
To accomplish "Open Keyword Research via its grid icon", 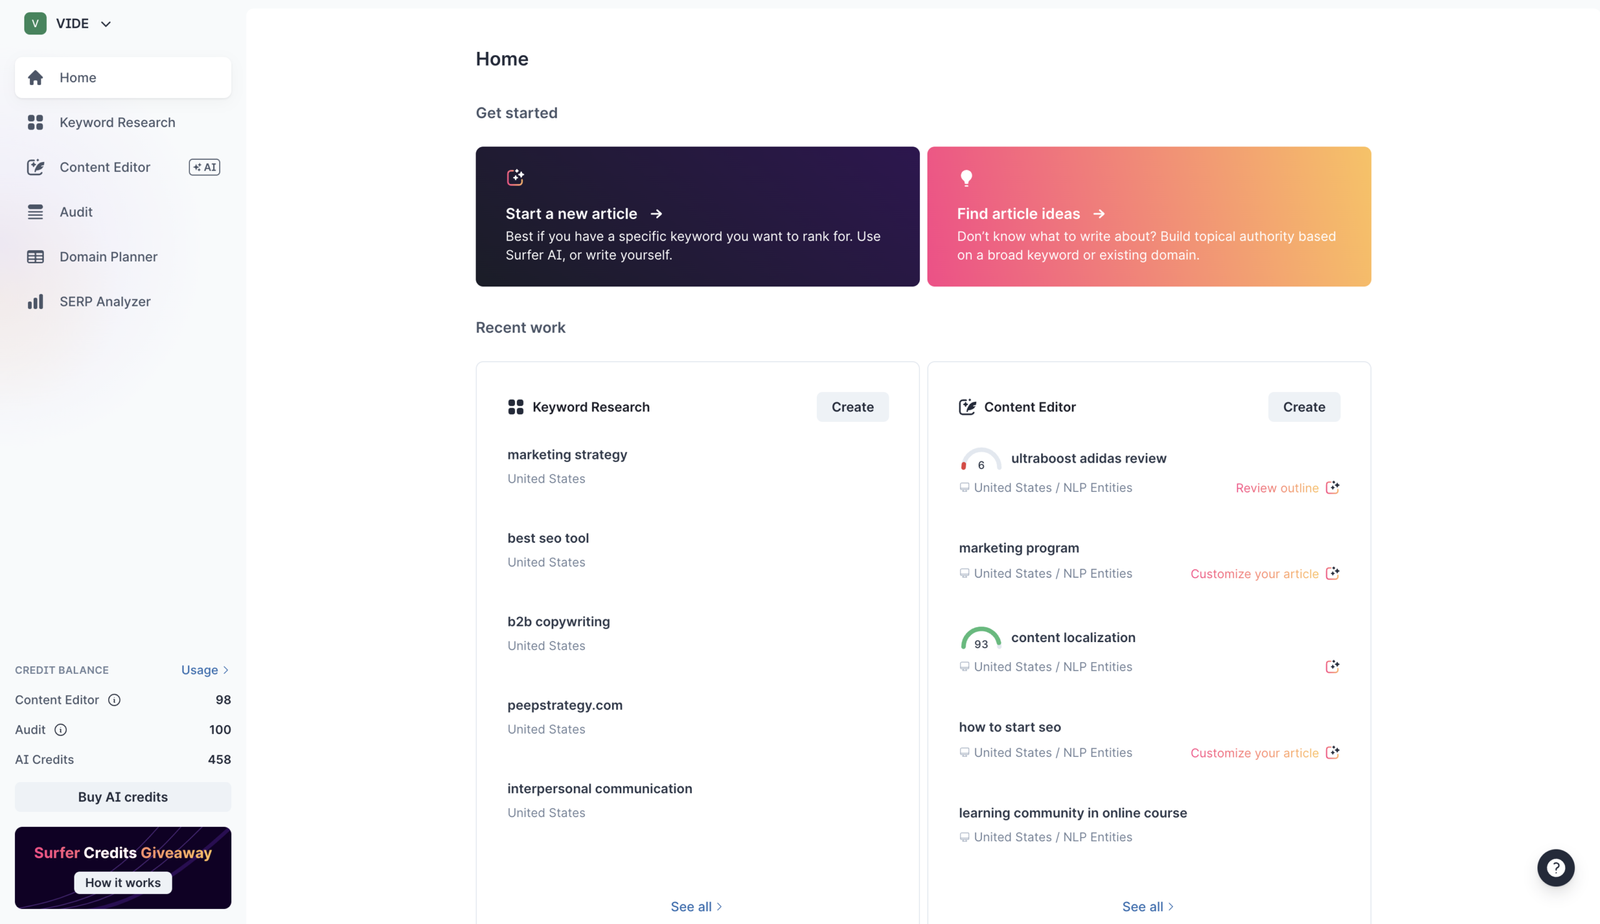I will click(x=35, y=122).
